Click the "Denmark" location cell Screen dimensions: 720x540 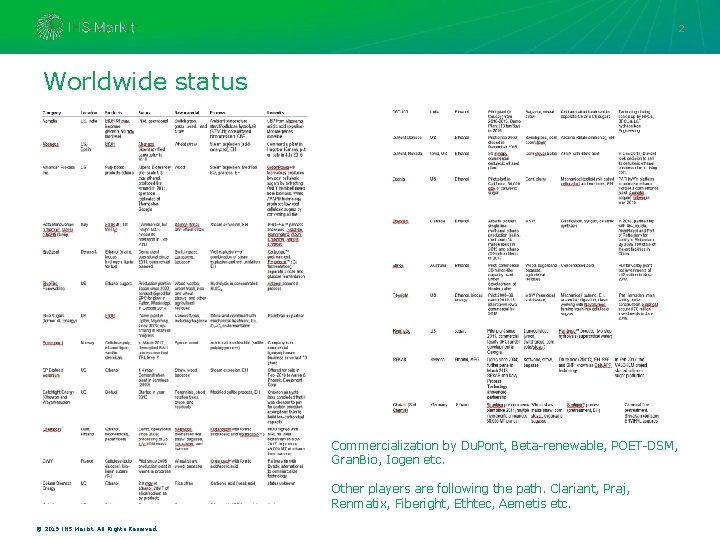(x=89, y=252)
